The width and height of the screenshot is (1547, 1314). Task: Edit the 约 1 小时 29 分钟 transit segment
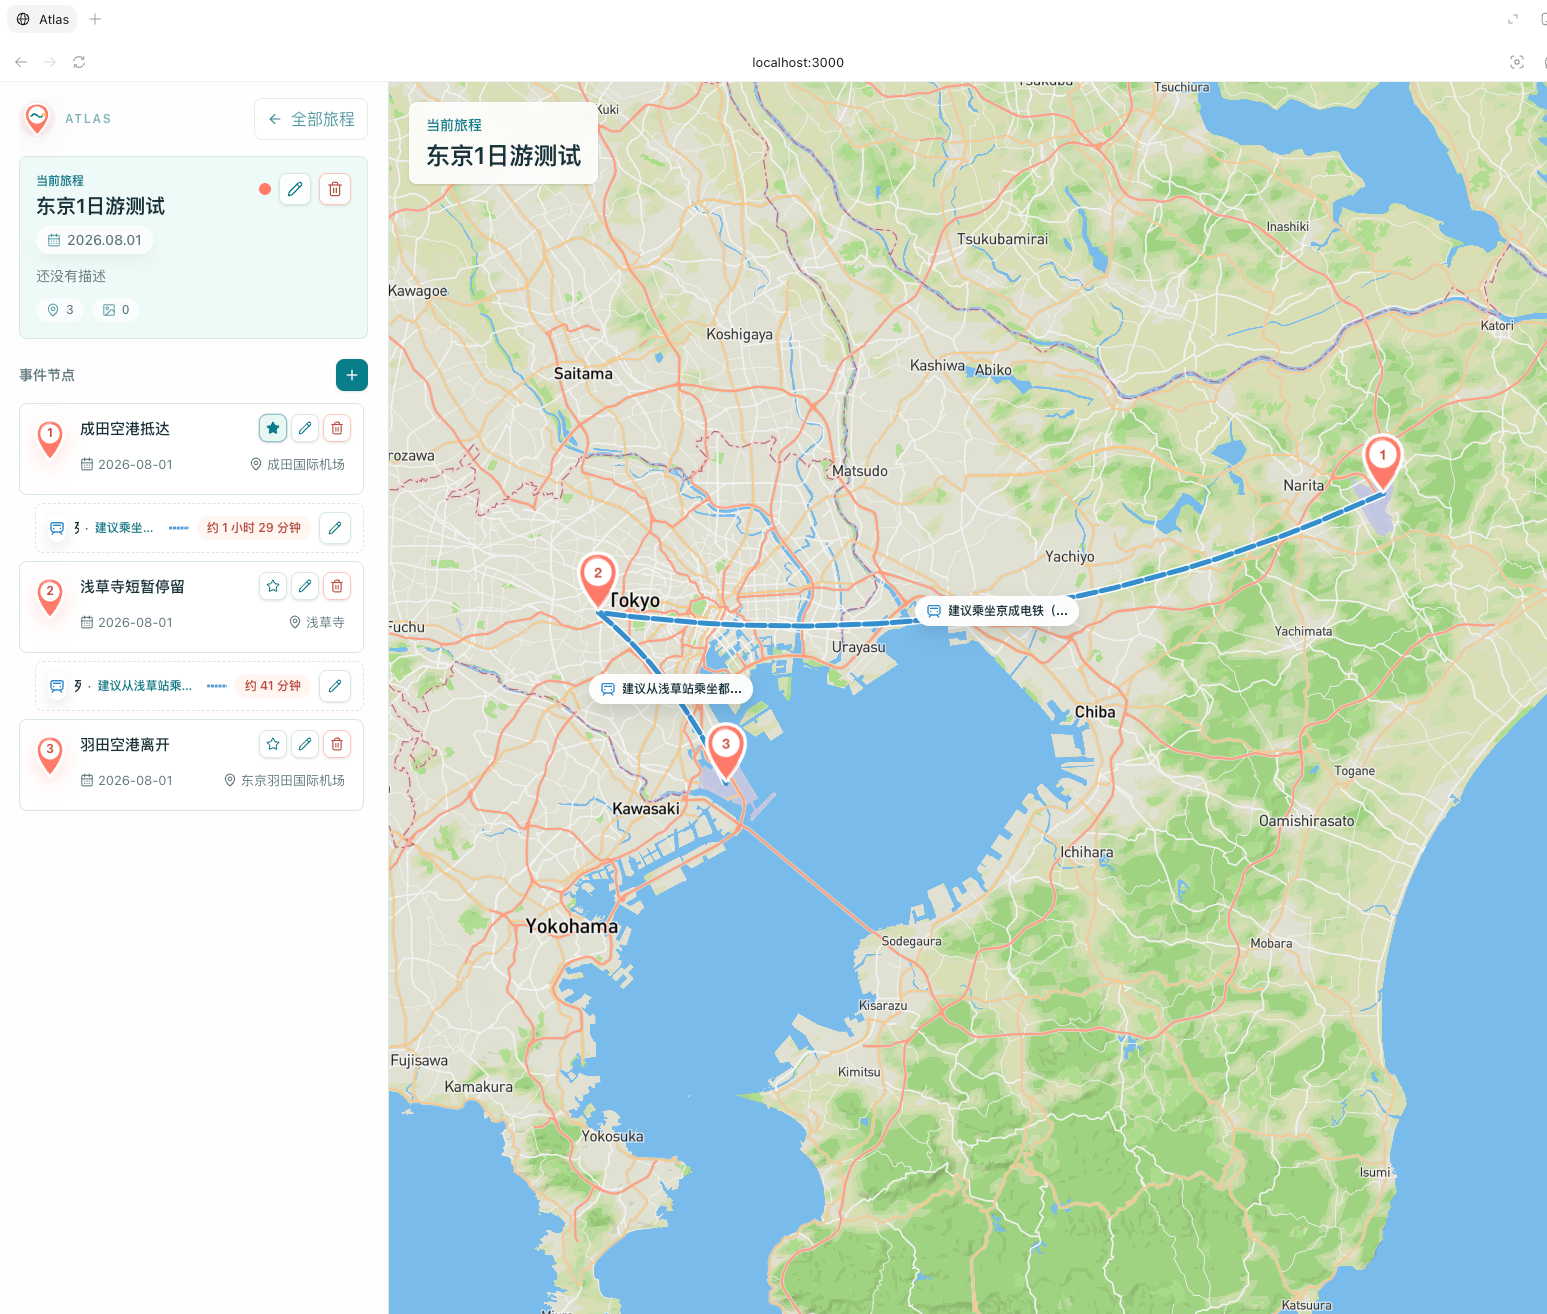(x=335, y=528)
